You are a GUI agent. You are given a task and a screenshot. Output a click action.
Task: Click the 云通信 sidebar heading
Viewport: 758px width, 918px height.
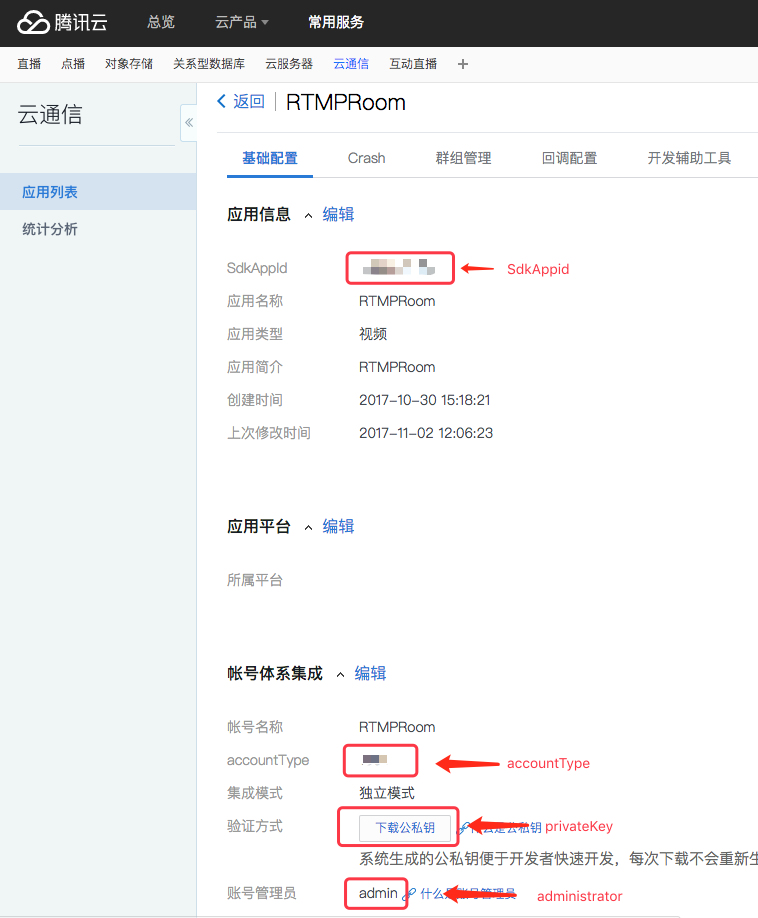tap(50, 114)
